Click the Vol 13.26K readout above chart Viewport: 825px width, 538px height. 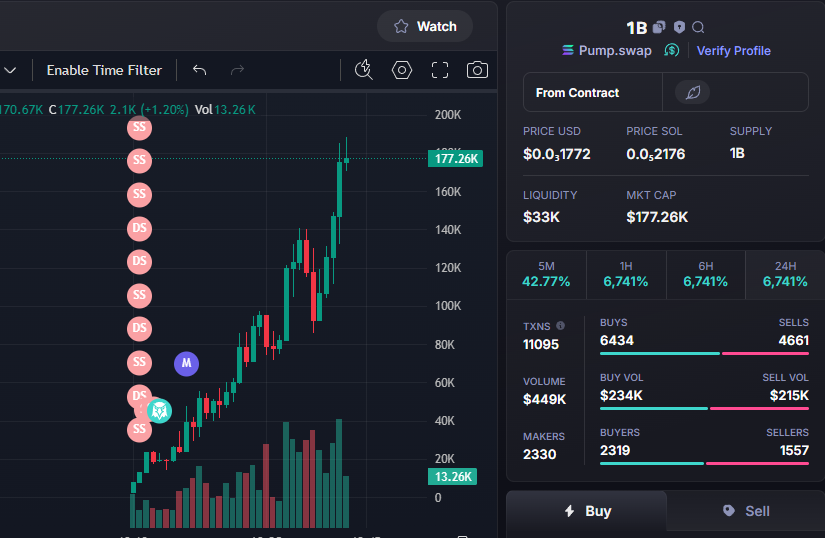225,109
